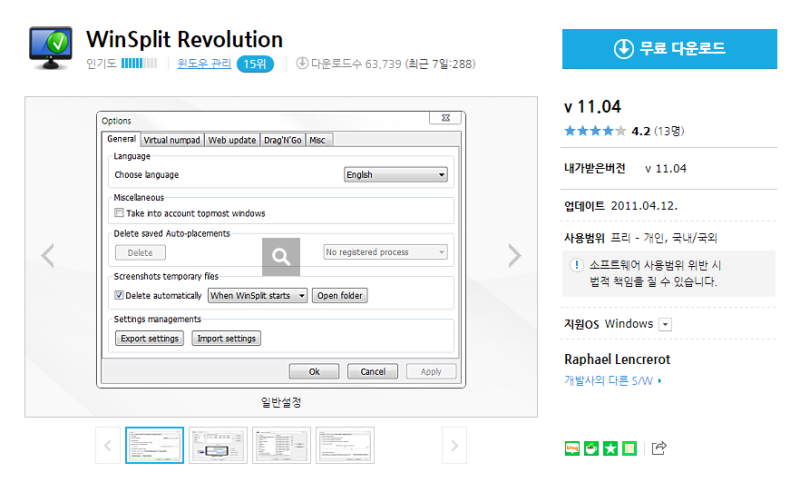The image size is (800, 502).
Task: Go to the next screenshot with the large right arrow
Action: [x=514, y=256]
